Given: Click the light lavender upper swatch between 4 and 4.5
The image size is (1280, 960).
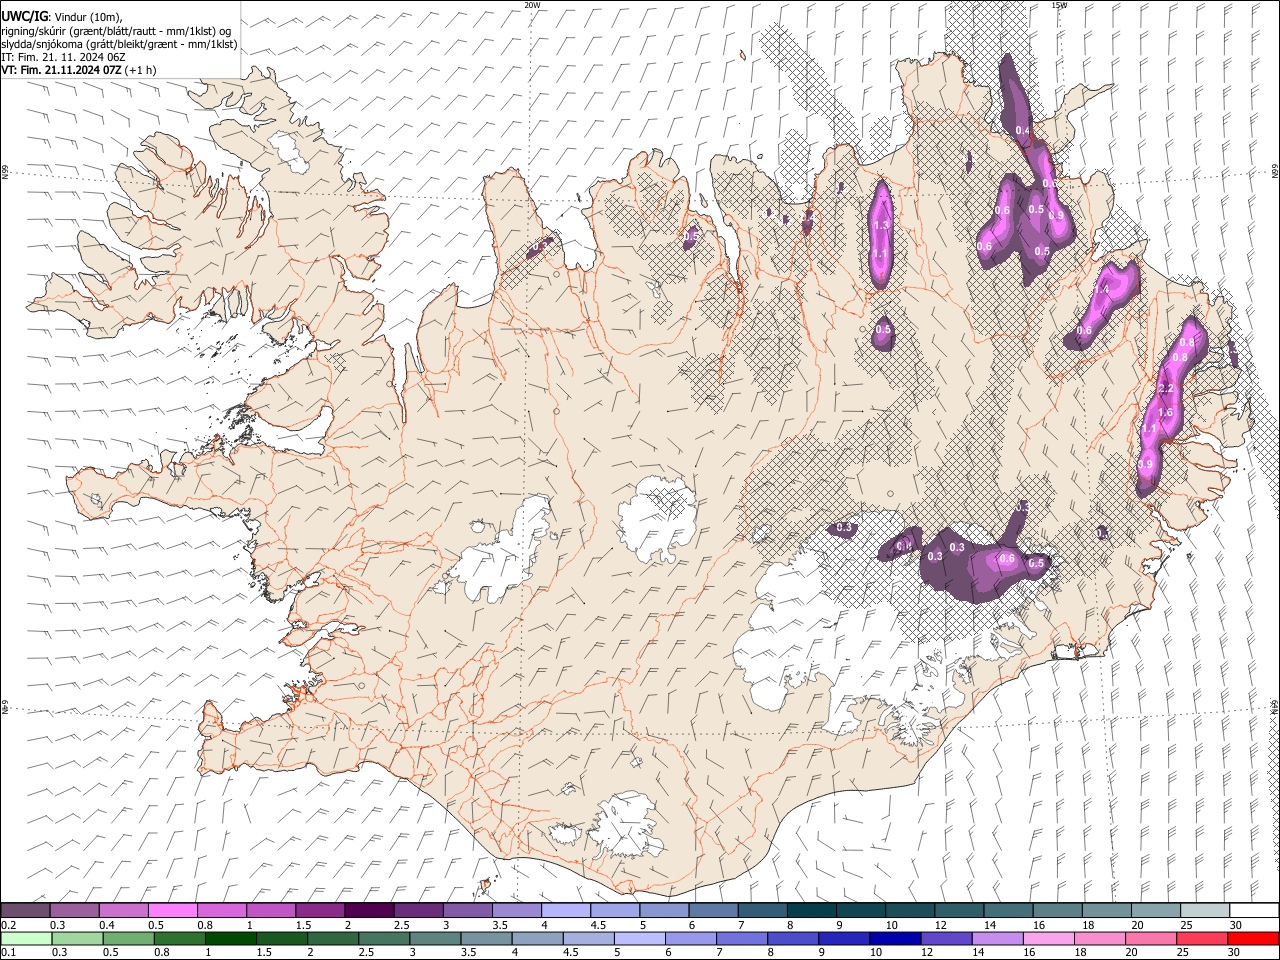Looking at the screenshot, I should click(567, 911).
